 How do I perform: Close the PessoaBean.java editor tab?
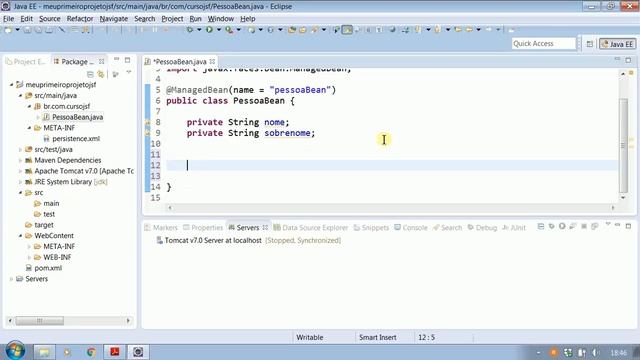click(x=212, y=62)
